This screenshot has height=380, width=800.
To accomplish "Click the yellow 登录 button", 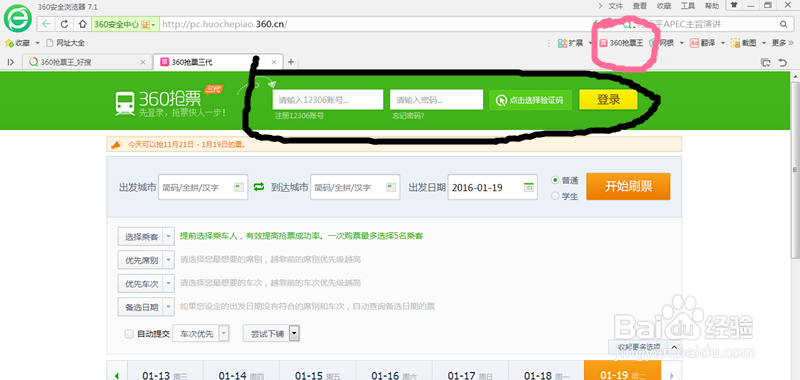I will (x=608, y=100).
